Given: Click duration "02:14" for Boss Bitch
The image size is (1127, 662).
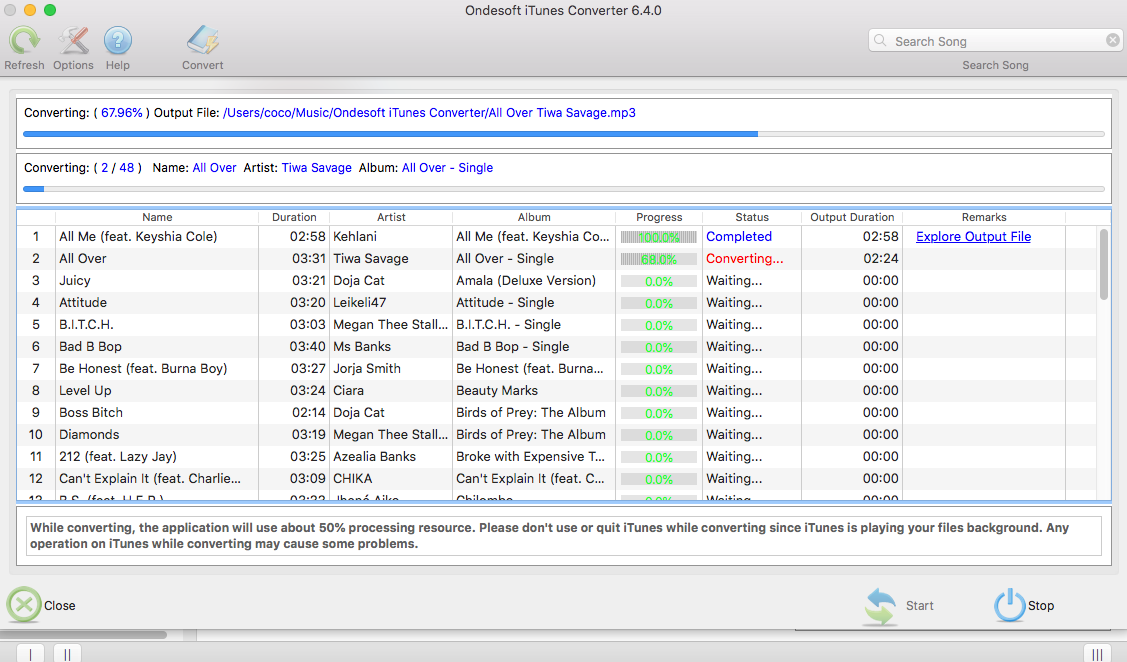Looking at the screenshot, I should [x=308, y=413].
